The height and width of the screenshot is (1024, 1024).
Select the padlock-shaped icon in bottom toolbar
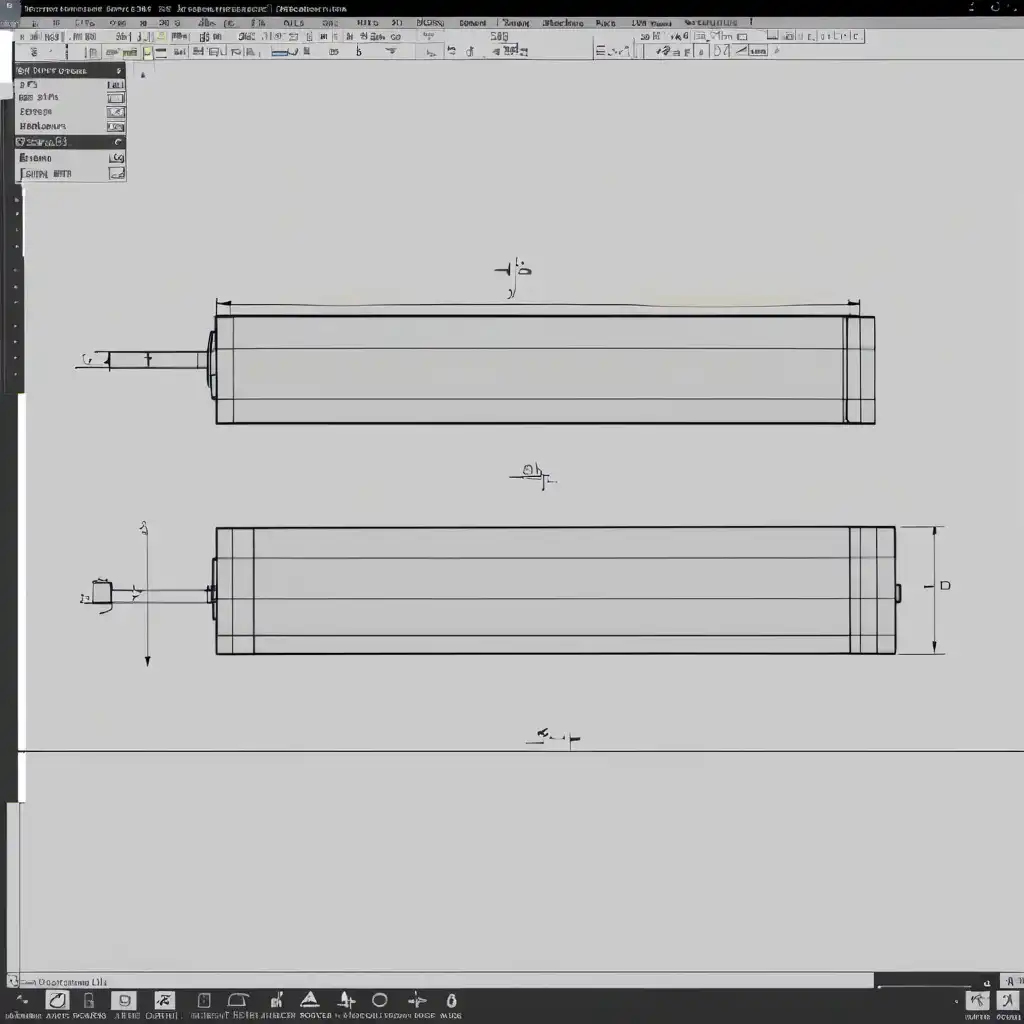point(89,1000)
